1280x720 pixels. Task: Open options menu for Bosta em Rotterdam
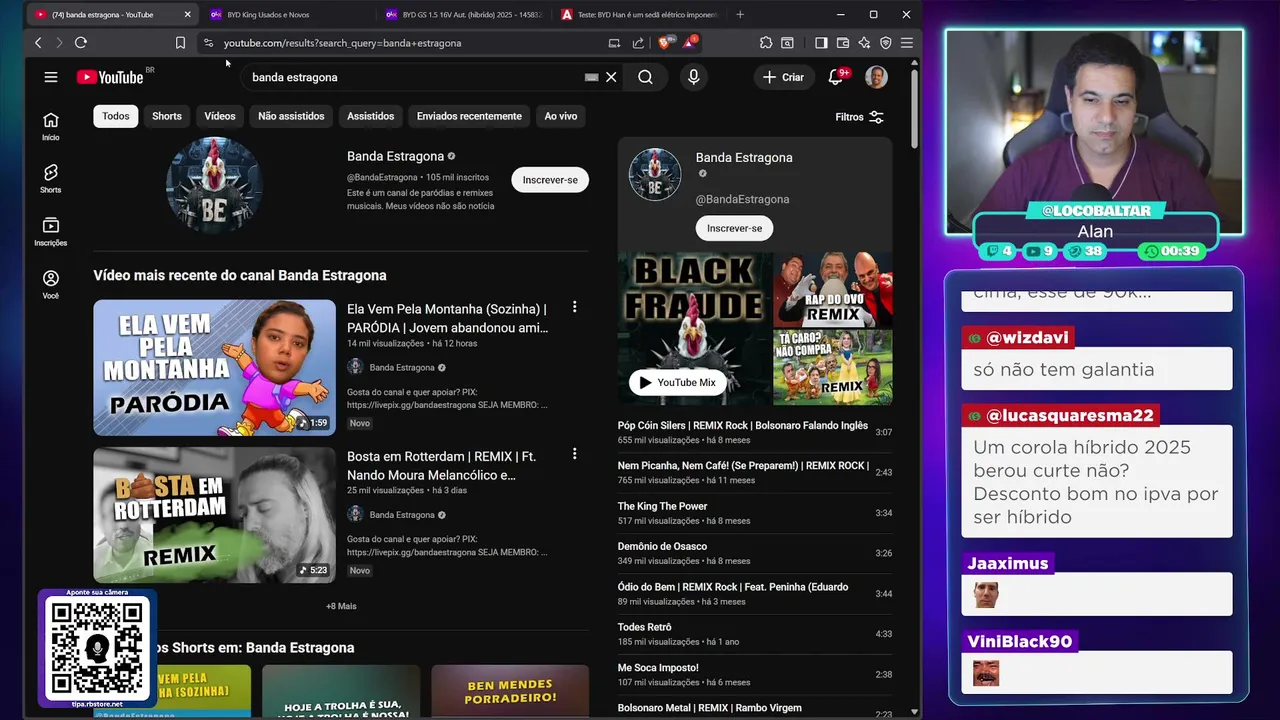tap(574, 454)
